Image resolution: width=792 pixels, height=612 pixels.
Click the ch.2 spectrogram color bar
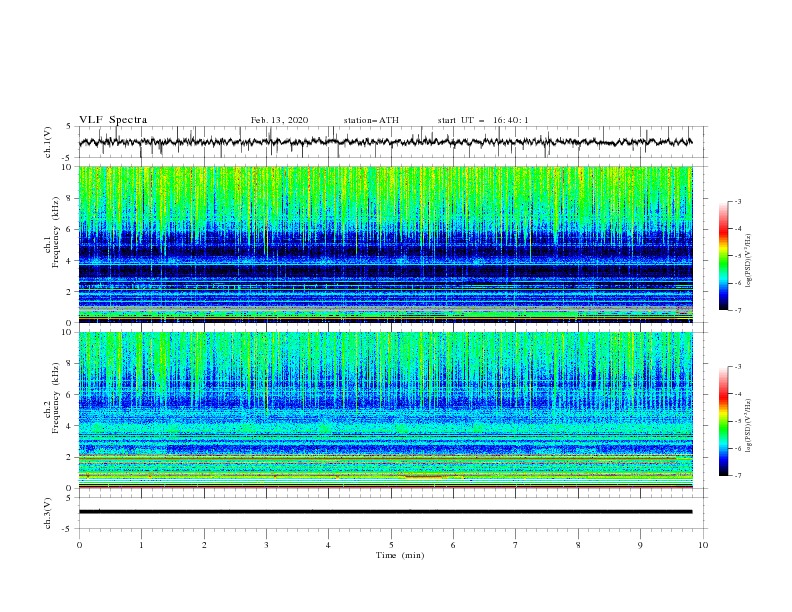tap(723, 421)
